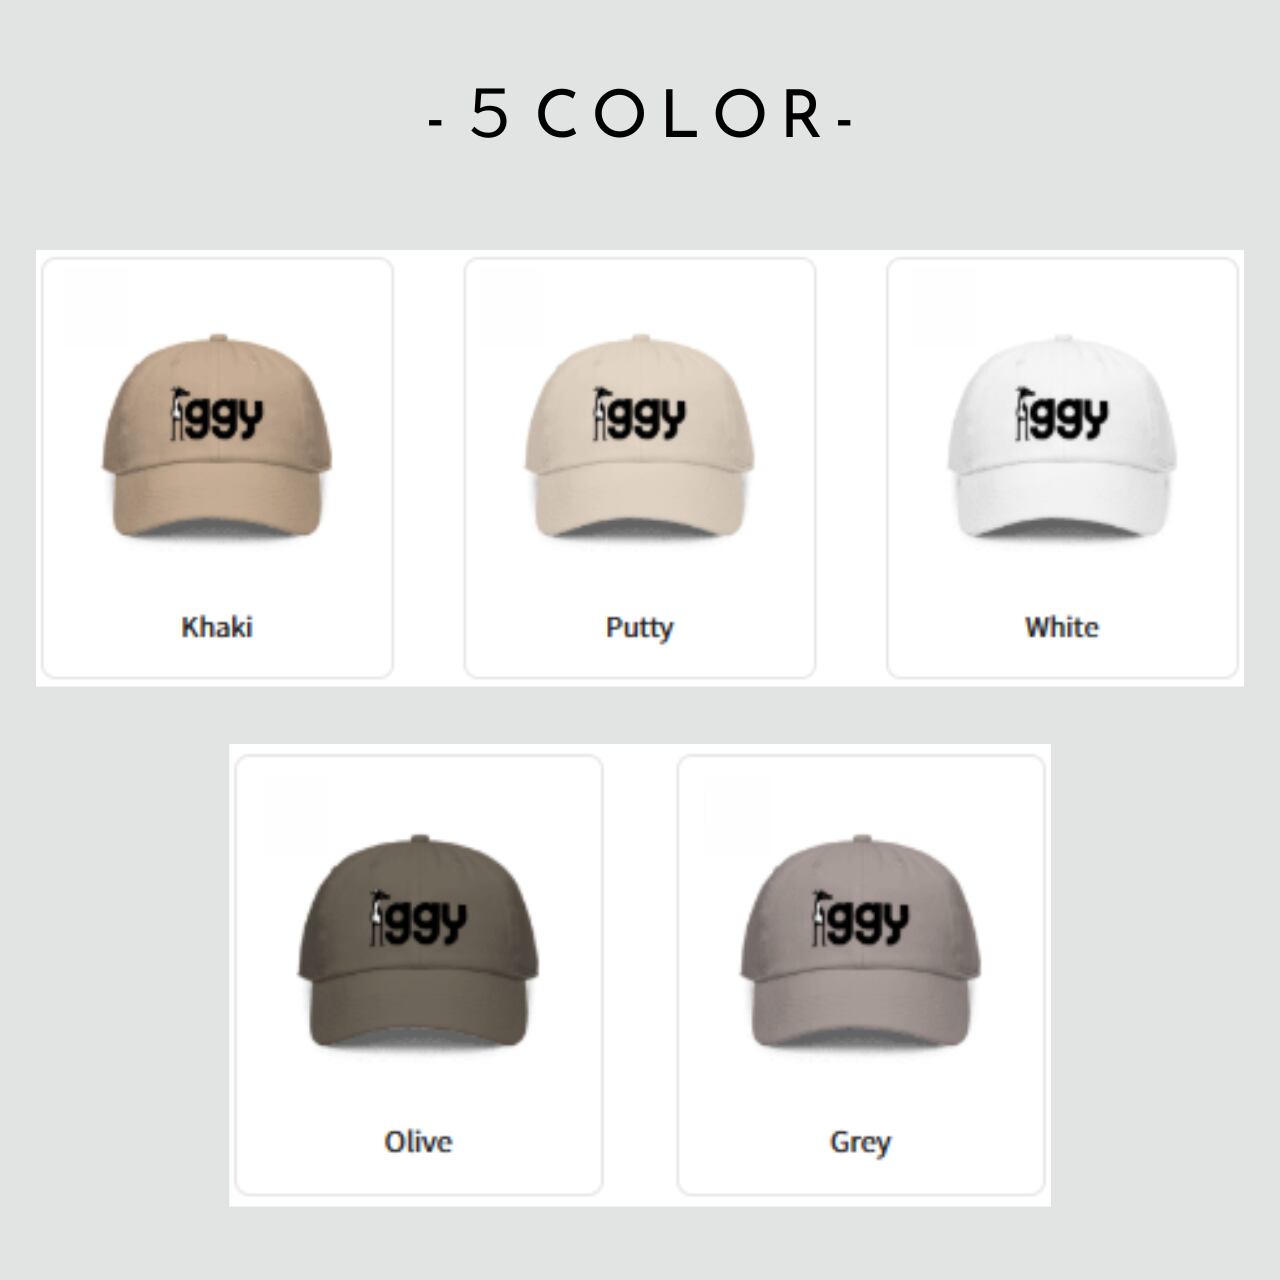Select the Olive cap thumbnail

(x=418, y=941)
